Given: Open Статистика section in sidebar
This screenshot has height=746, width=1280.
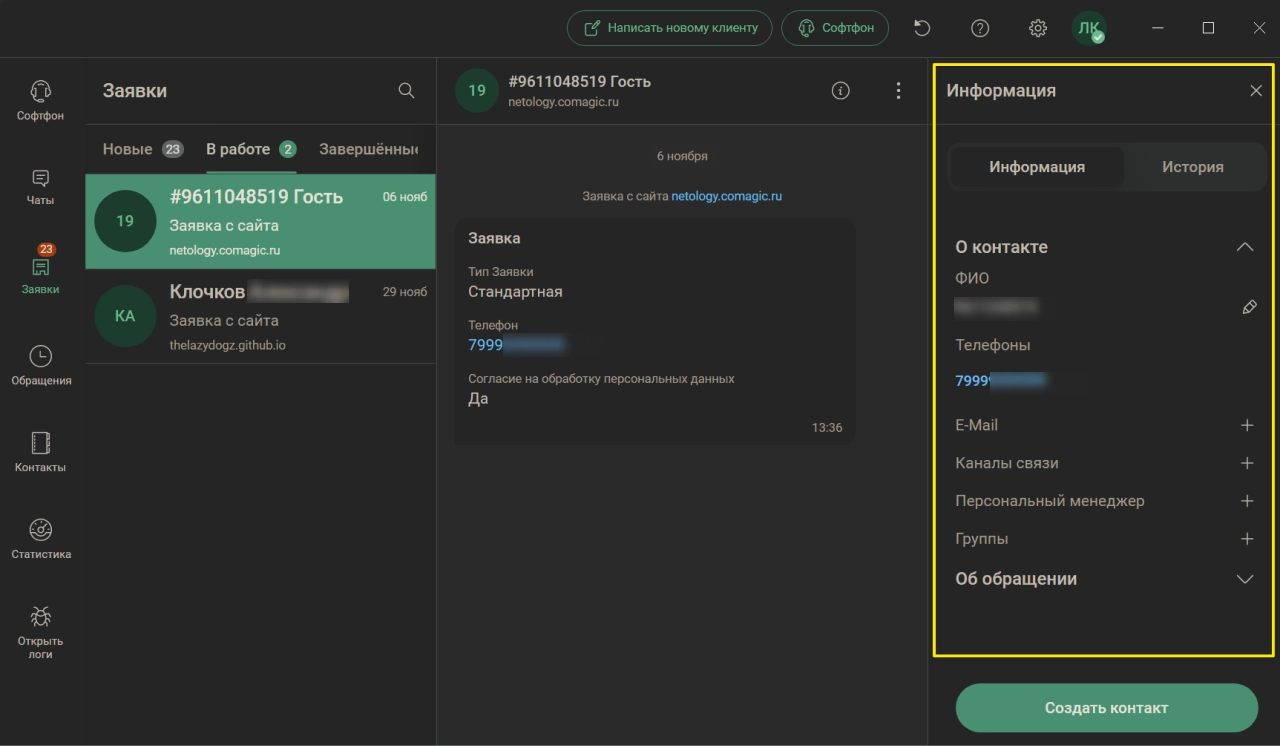Looking at the screenshot, I should [x=40, y=539].
